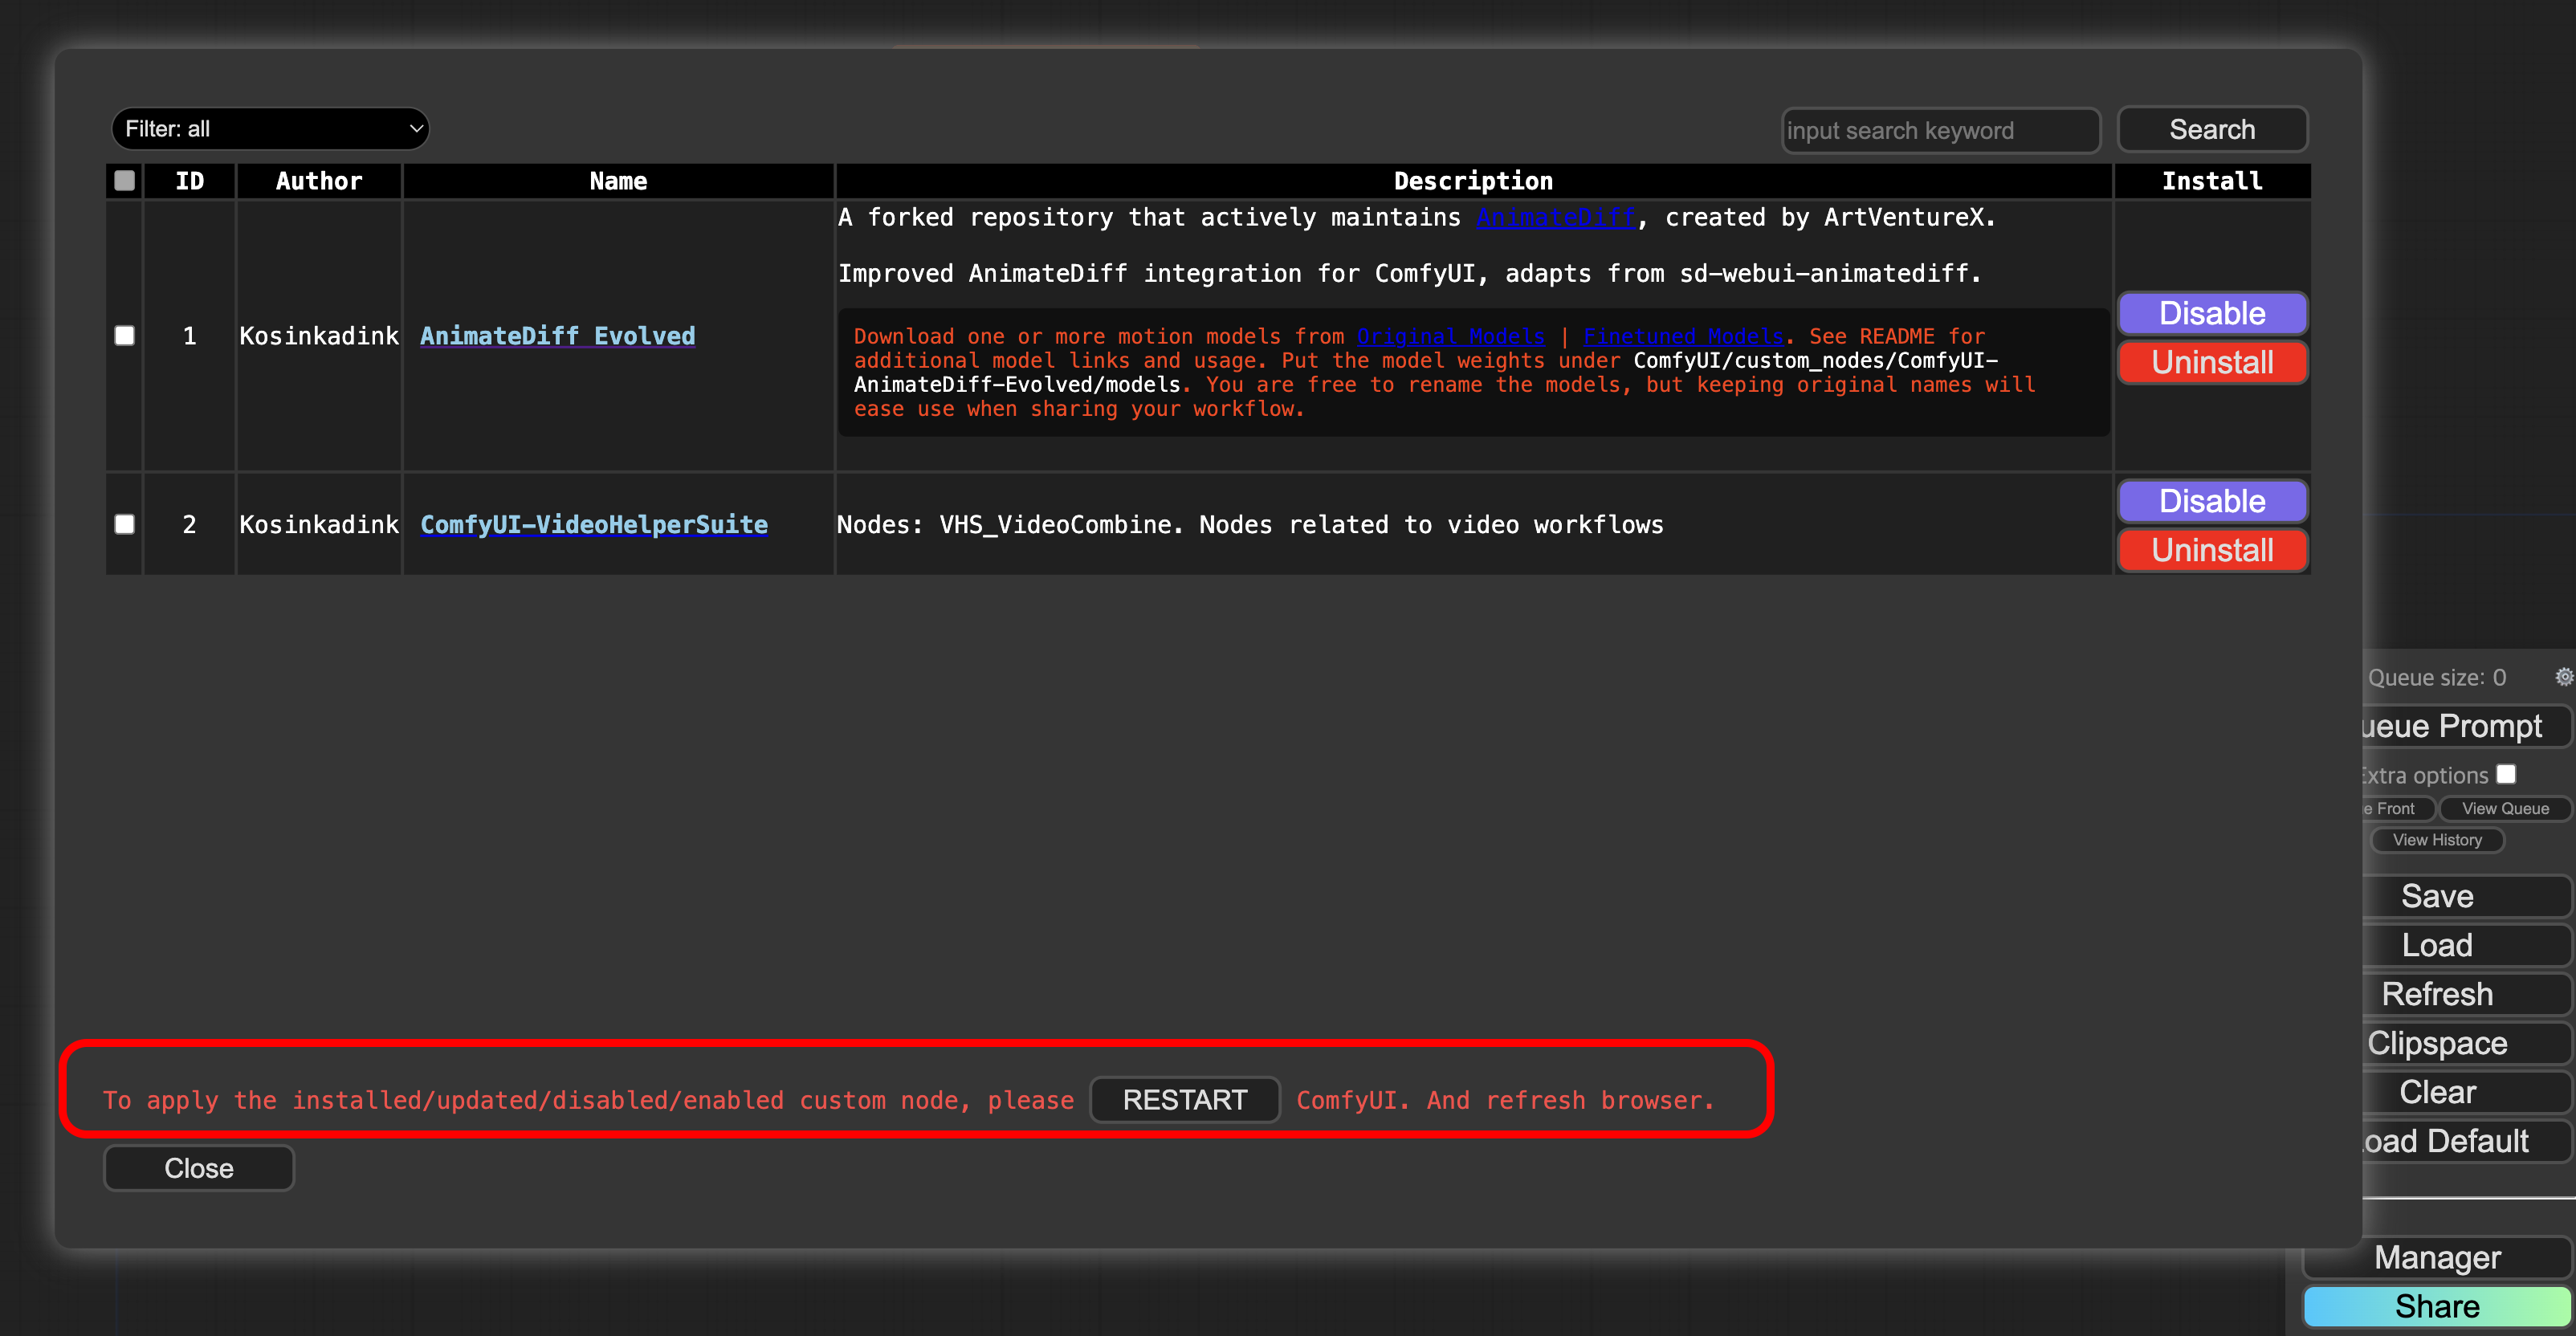Enable the Extra options checkbox
2576x1336 pixels.
tap(2506, 774)
